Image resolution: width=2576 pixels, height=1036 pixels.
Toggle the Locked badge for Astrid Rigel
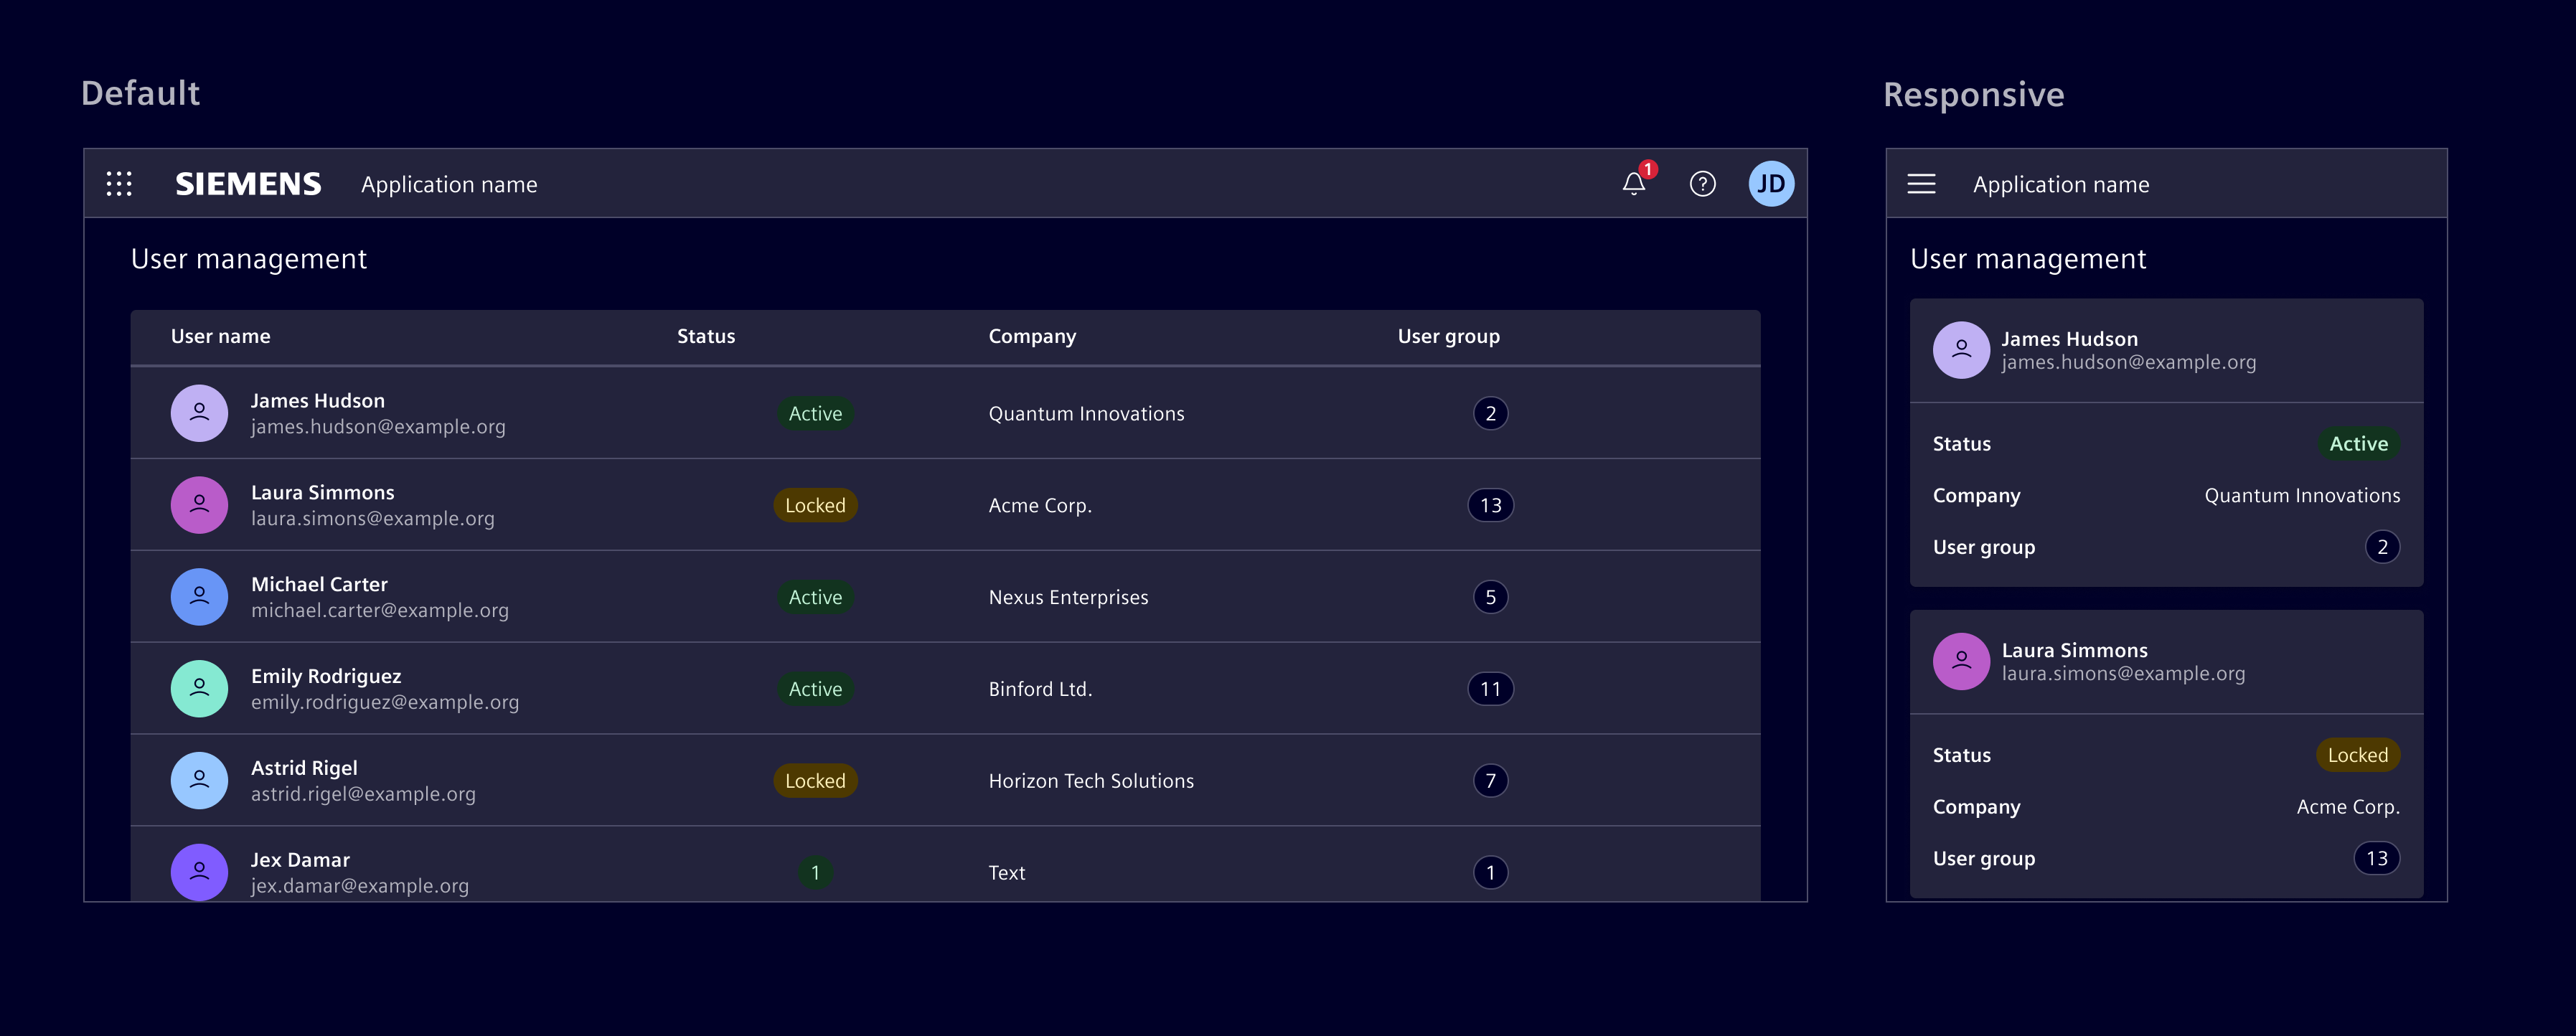pyautogui.click(x=815, y=780)
